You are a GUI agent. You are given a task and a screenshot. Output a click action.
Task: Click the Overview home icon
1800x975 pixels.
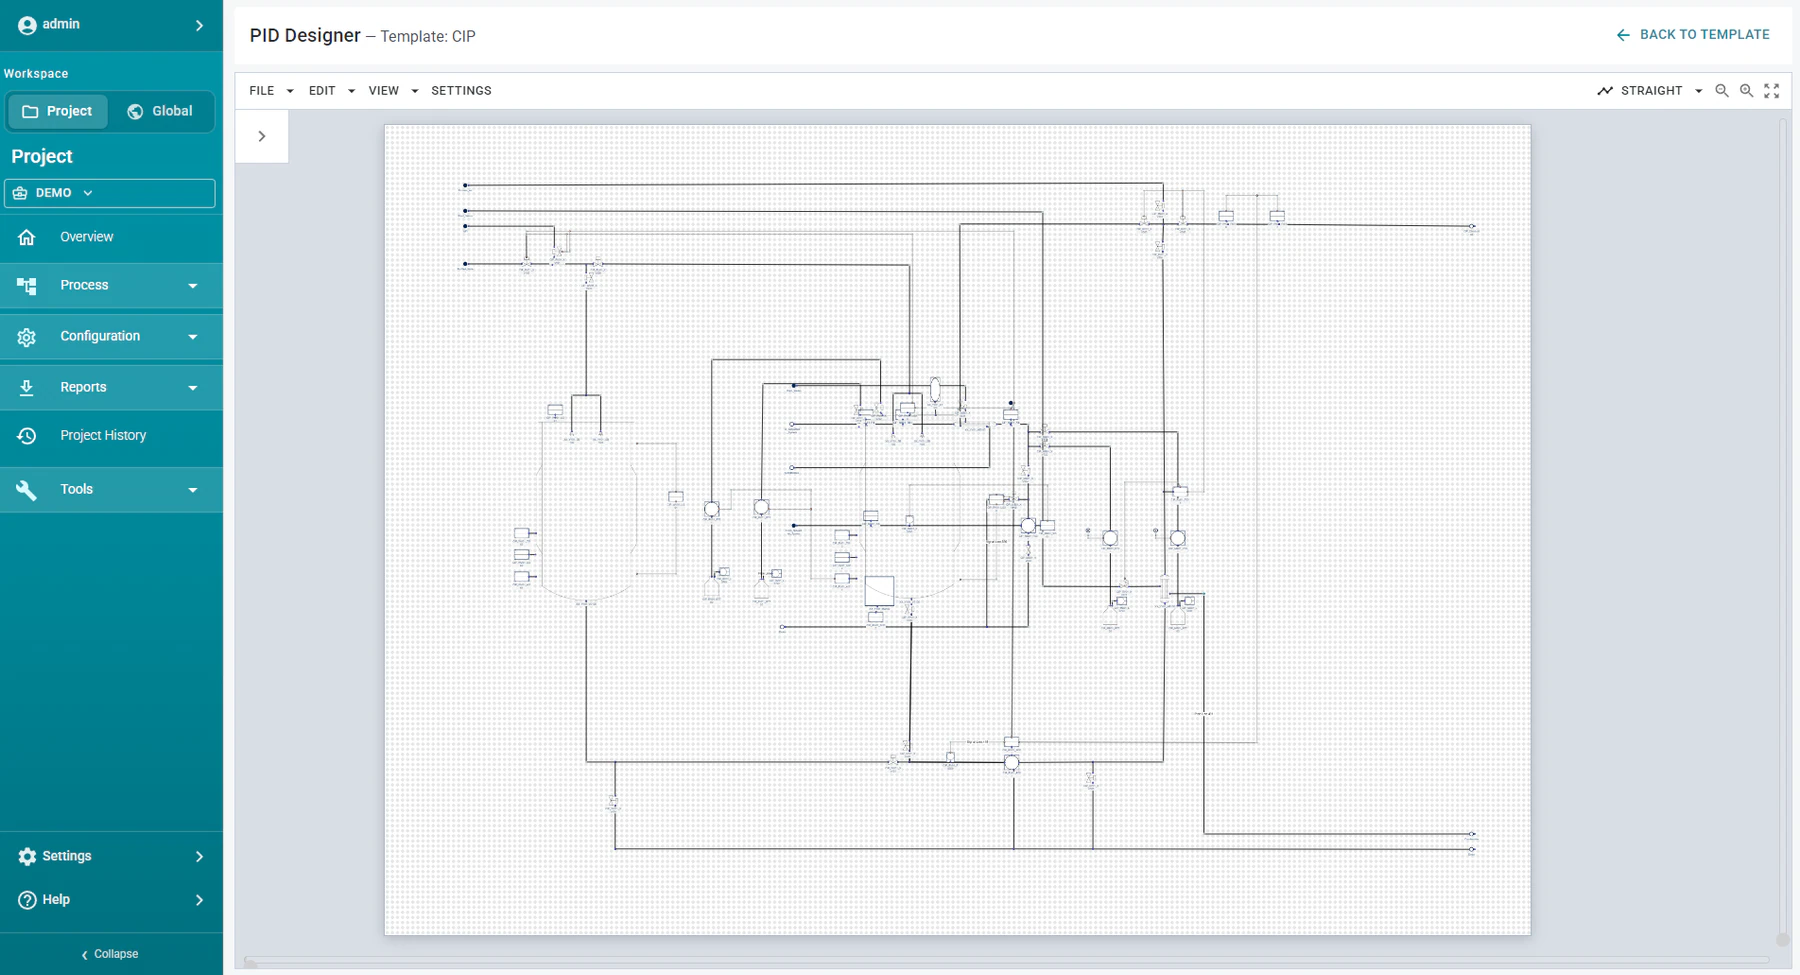pyautogui.click(x=27, y=237)
